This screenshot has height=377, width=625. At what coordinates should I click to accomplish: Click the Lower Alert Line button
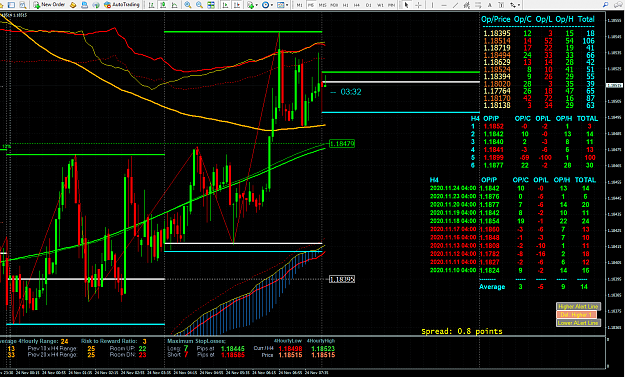point(578,323)
